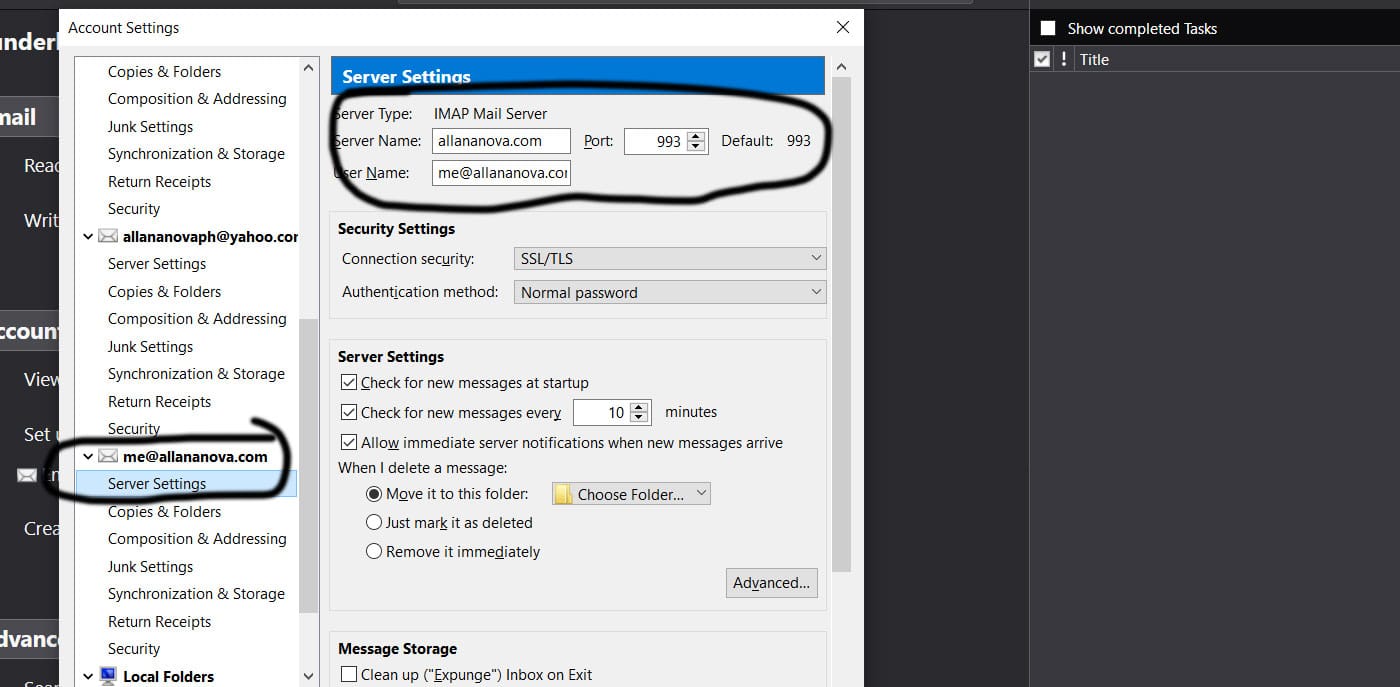Select Move it to this folder radio
The height and width of the screenshot is (687, 1400).
[374, 494]
